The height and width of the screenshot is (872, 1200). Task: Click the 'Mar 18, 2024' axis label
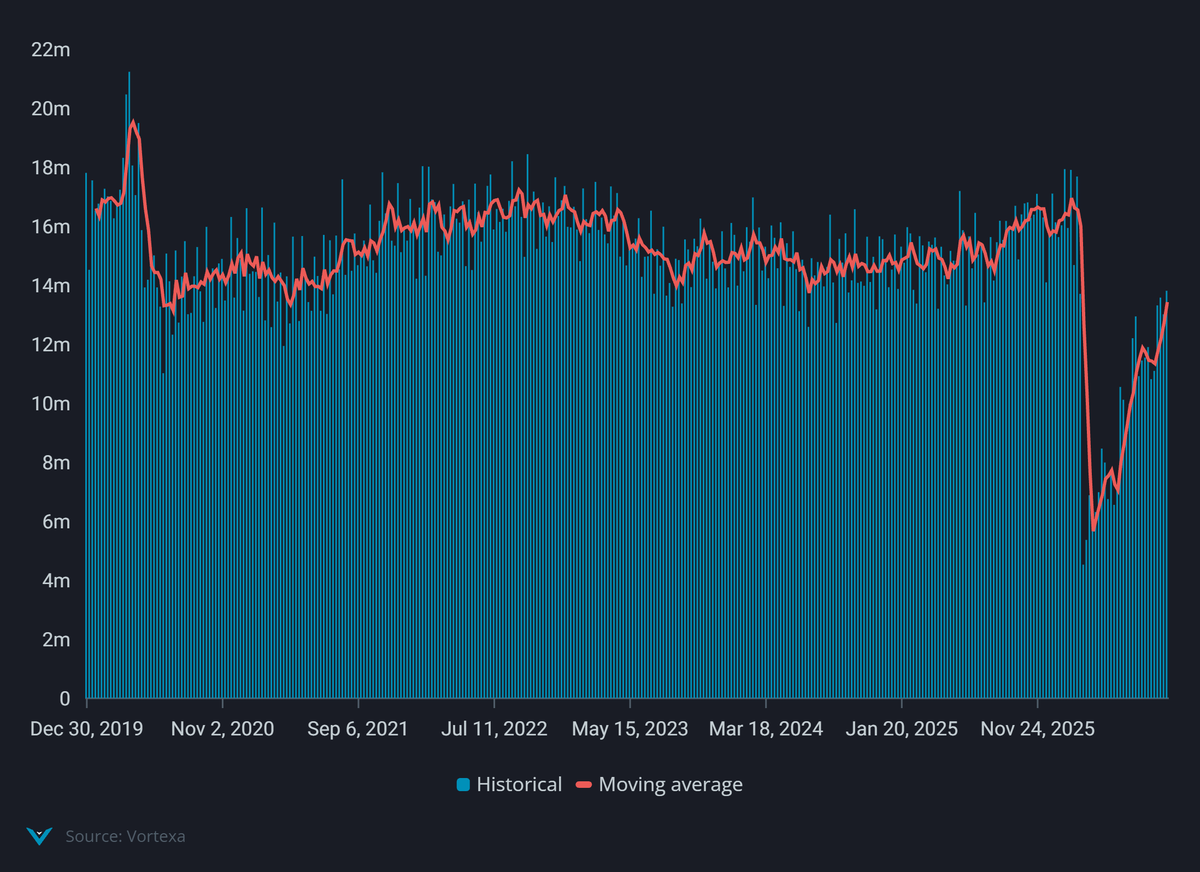[x=766, y=729]
